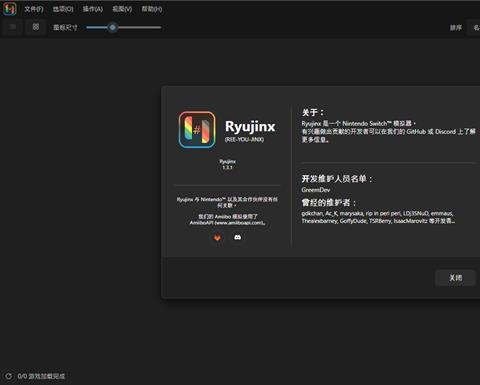This screenshot has width=480, height=385.
Task: Click the reload games icon in status bar
Action: [x=9, y=376]
